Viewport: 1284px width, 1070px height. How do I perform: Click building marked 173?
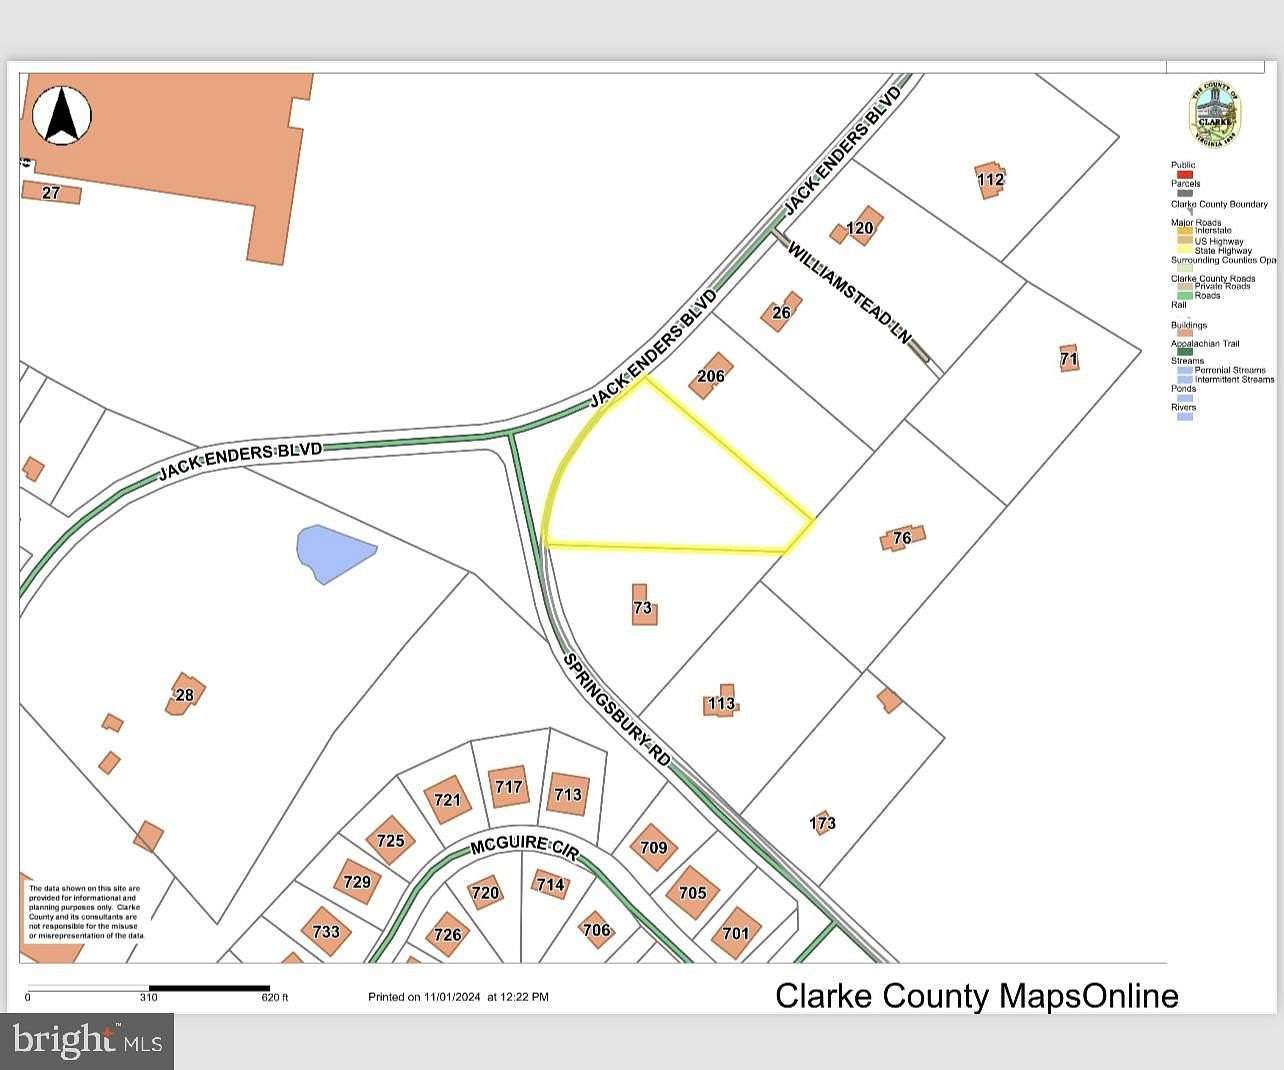[822, 823]
